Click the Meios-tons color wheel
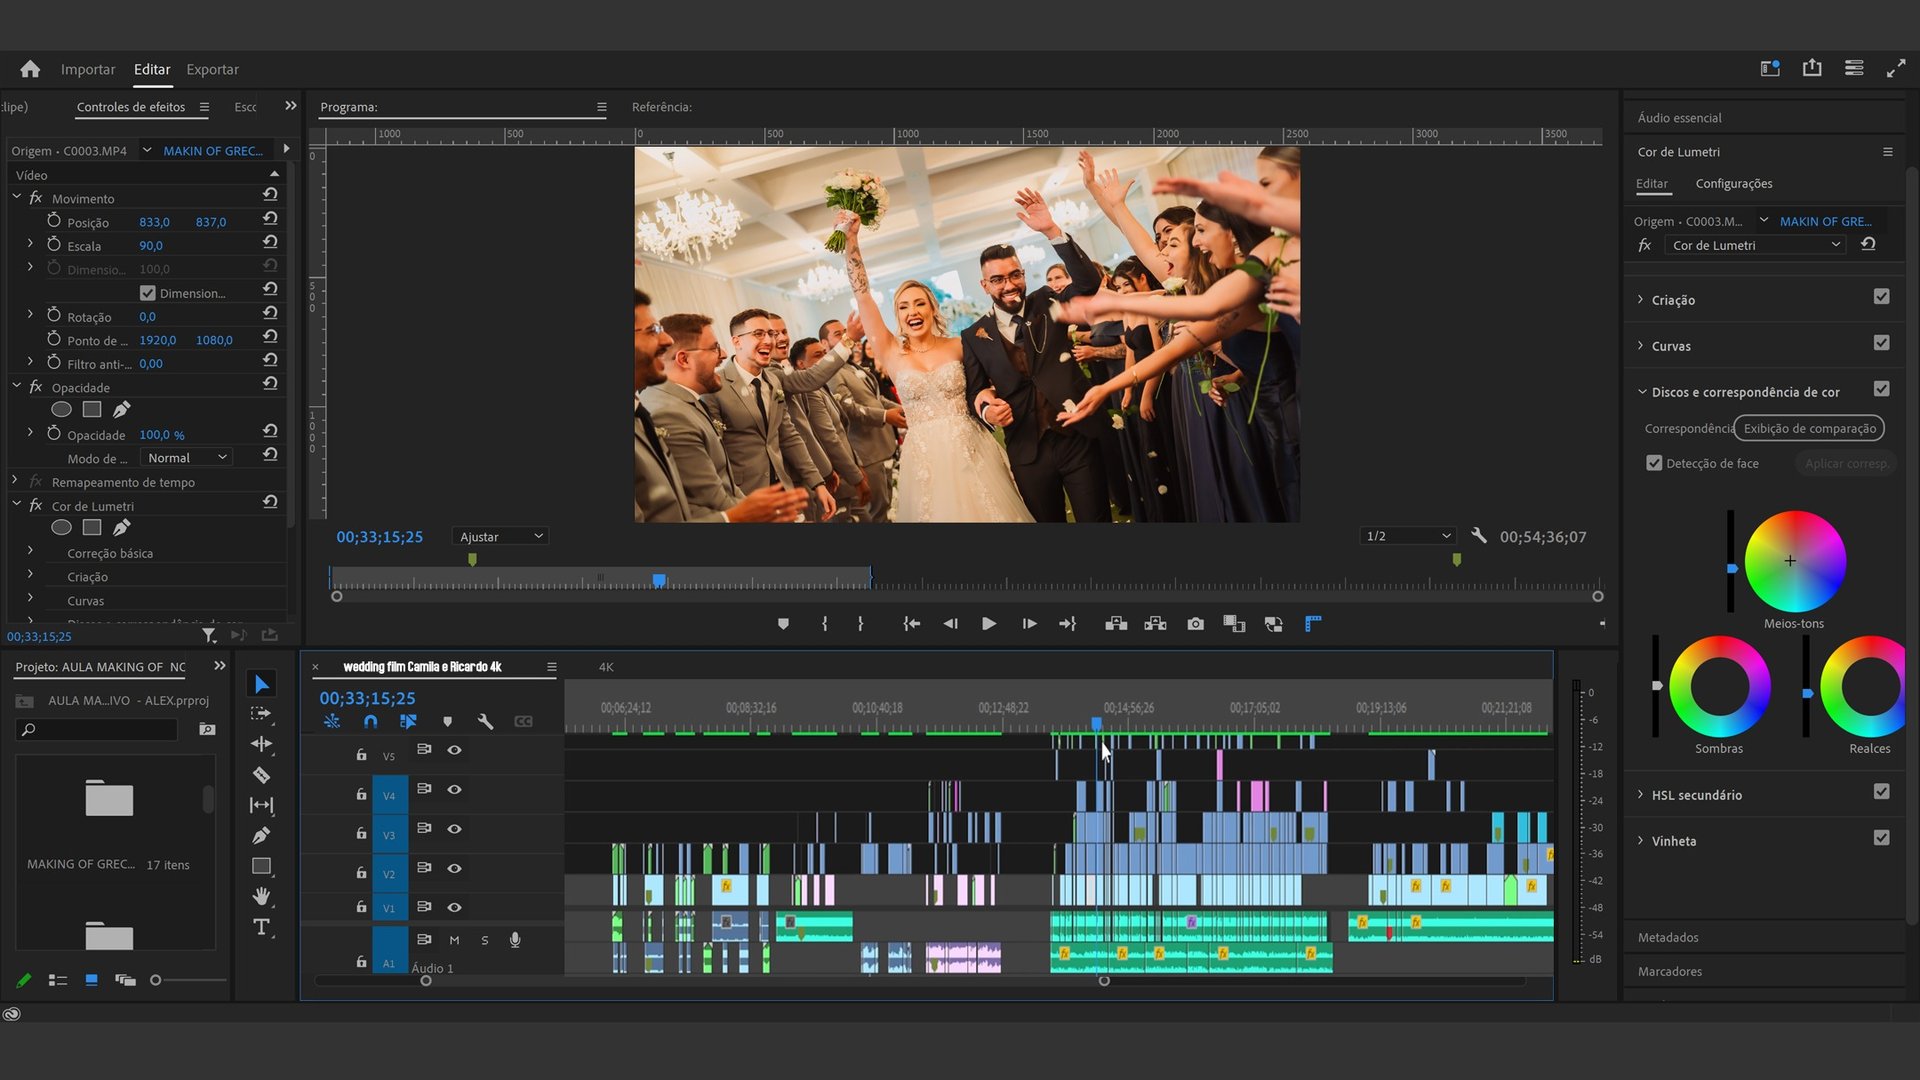Image resolution: width=1920 pixels, height=1080 pixels. point(1794,561)
